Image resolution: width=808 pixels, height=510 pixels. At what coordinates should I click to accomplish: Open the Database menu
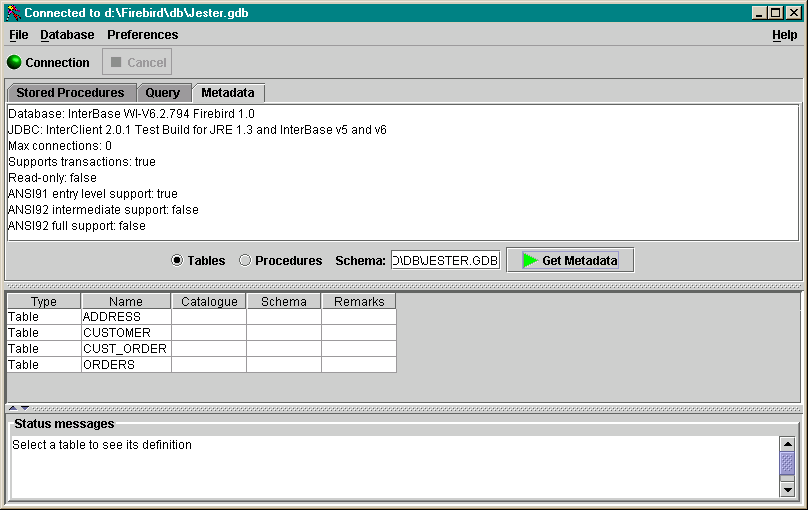(67, 35)
